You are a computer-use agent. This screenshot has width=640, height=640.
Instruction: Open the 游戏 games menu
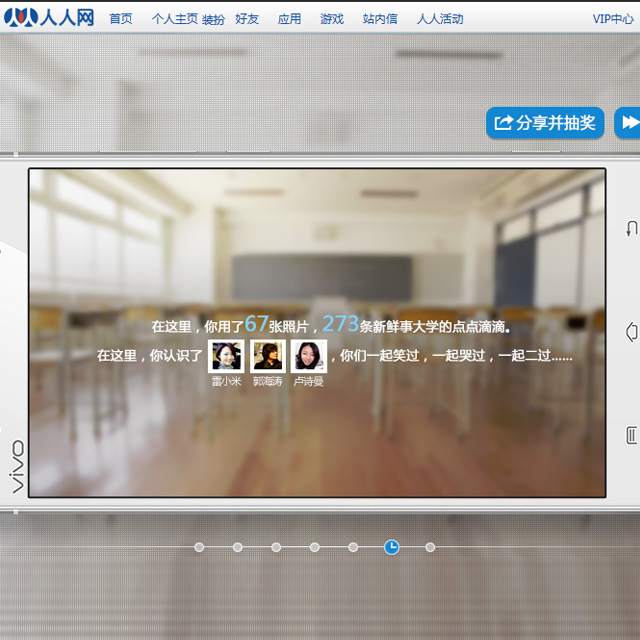pyautogui.click(x=332, y=19)
